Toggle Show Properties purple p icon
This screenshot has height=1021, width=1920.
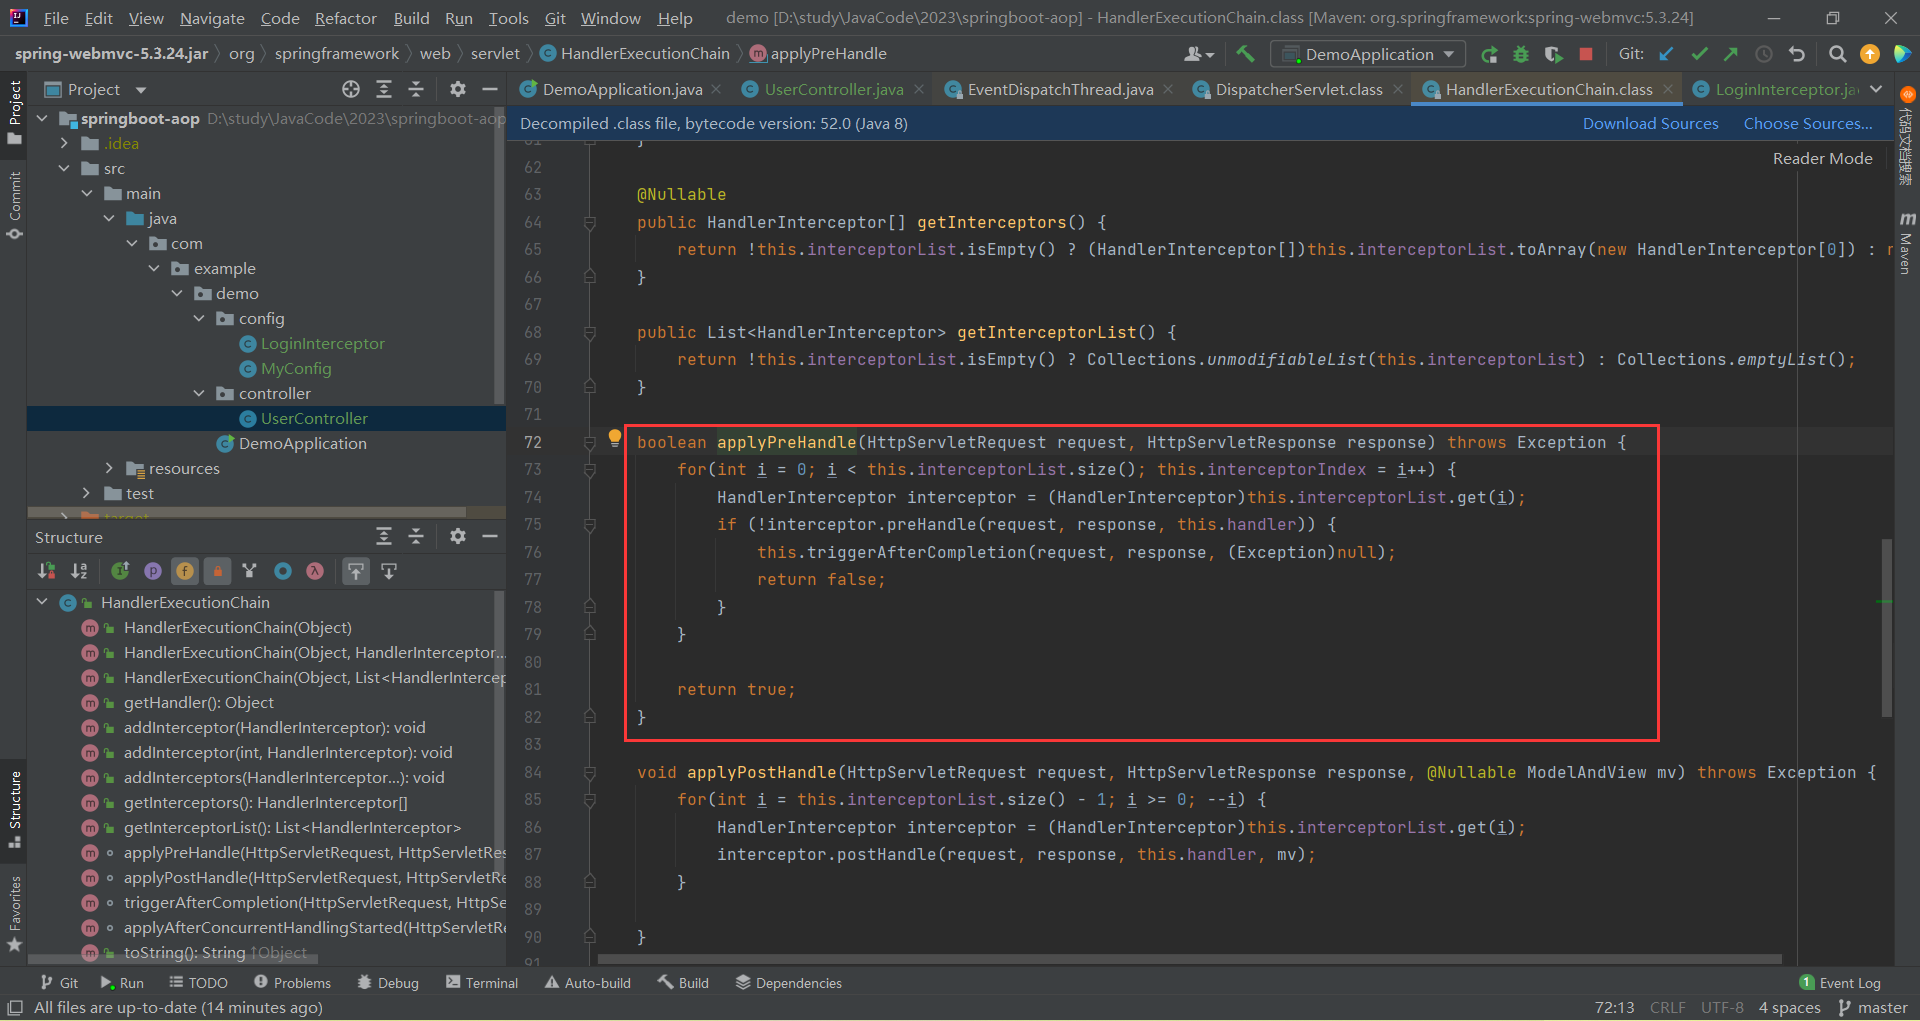(x=153, y=571)
